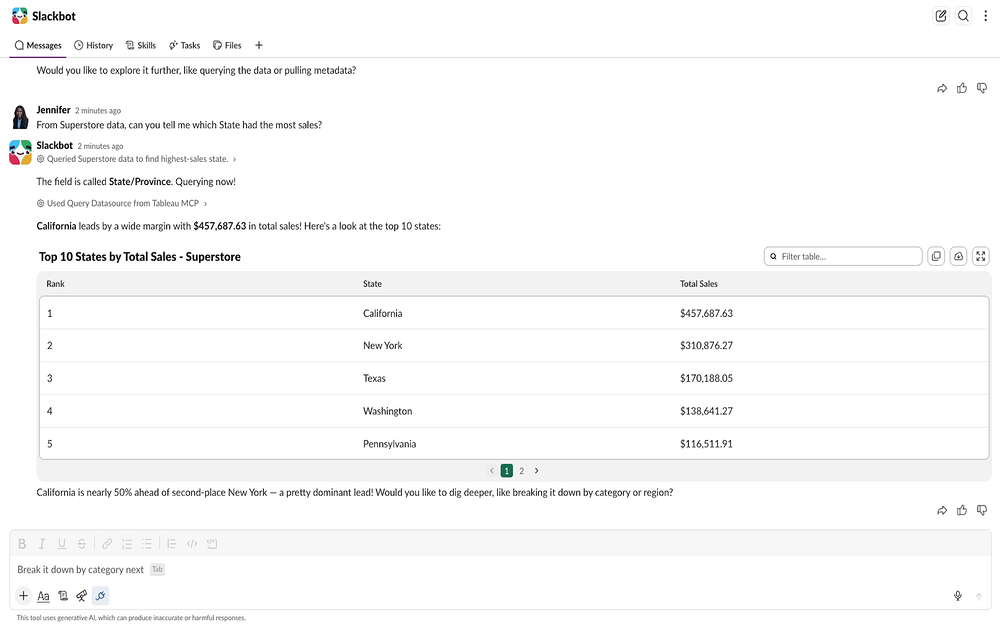Toggle numbered list in composer
1000x625 pixels.
(127, 543)
